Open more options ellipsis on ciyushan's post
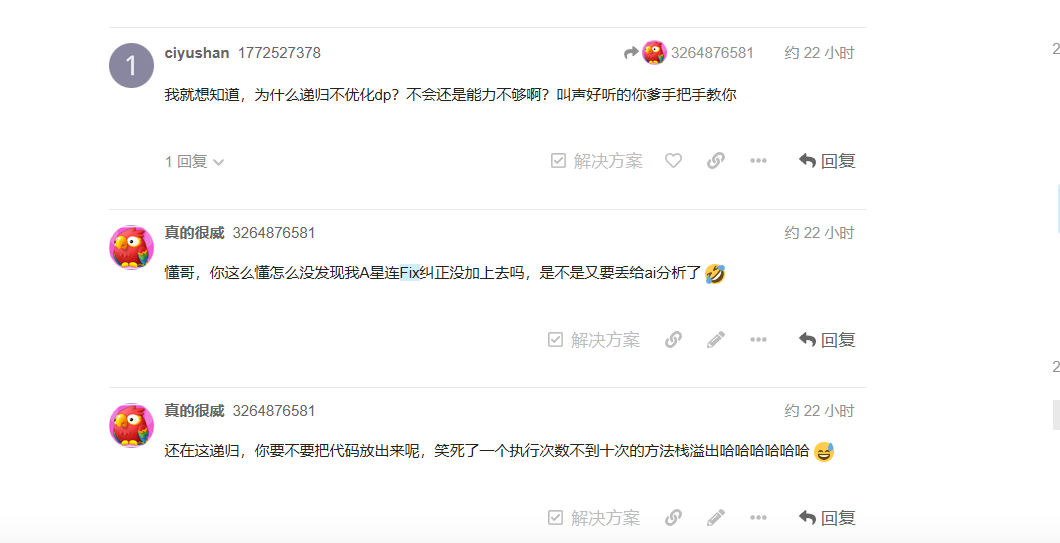Viewport: 1060px width, 543px height. point(758,161)
